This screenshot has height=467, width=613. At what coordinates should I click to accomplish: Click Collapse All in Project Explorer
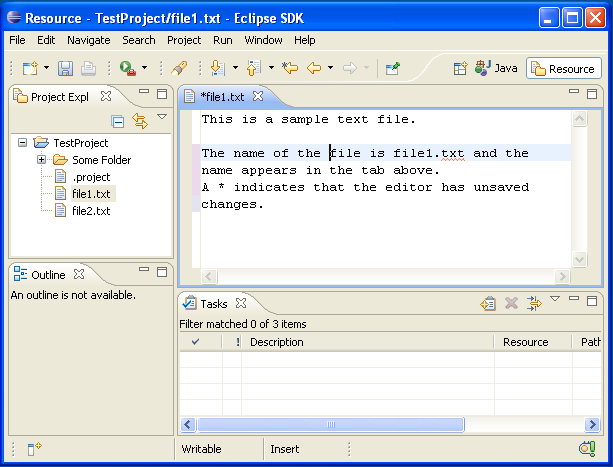(x=118, y=122)
